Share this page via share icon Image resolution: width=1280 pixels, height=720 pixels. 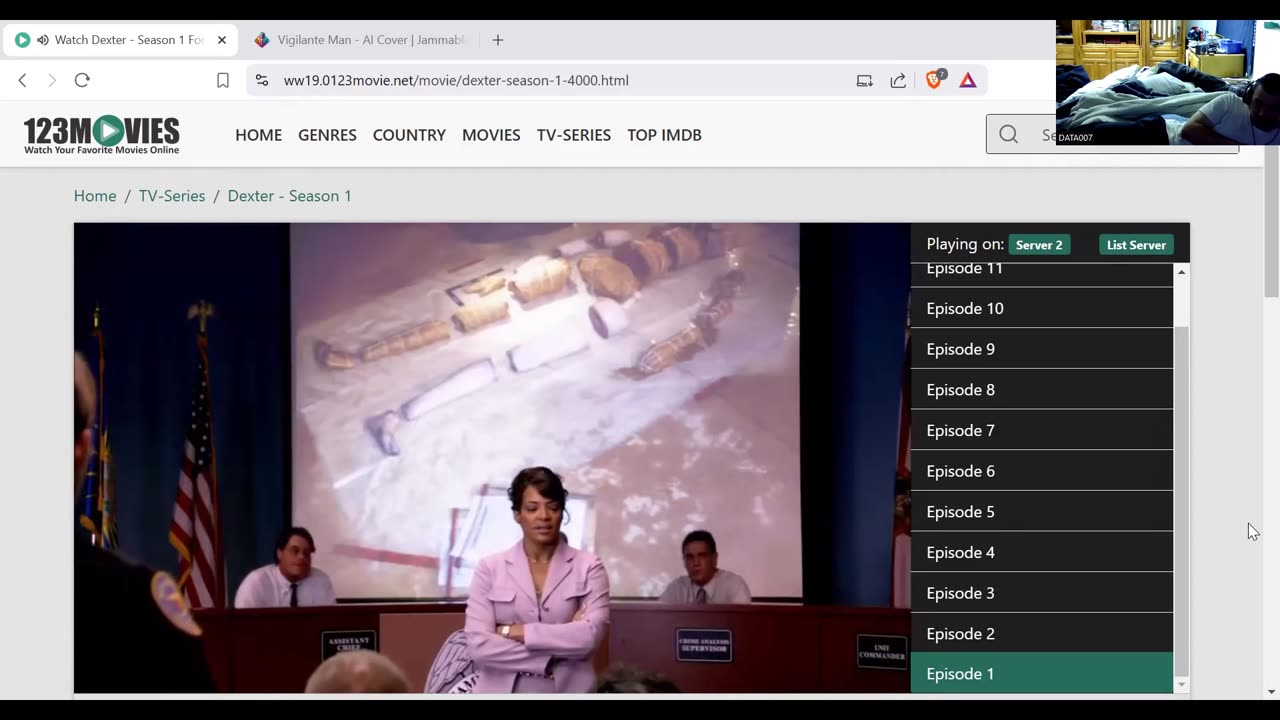tap(898, 80)
